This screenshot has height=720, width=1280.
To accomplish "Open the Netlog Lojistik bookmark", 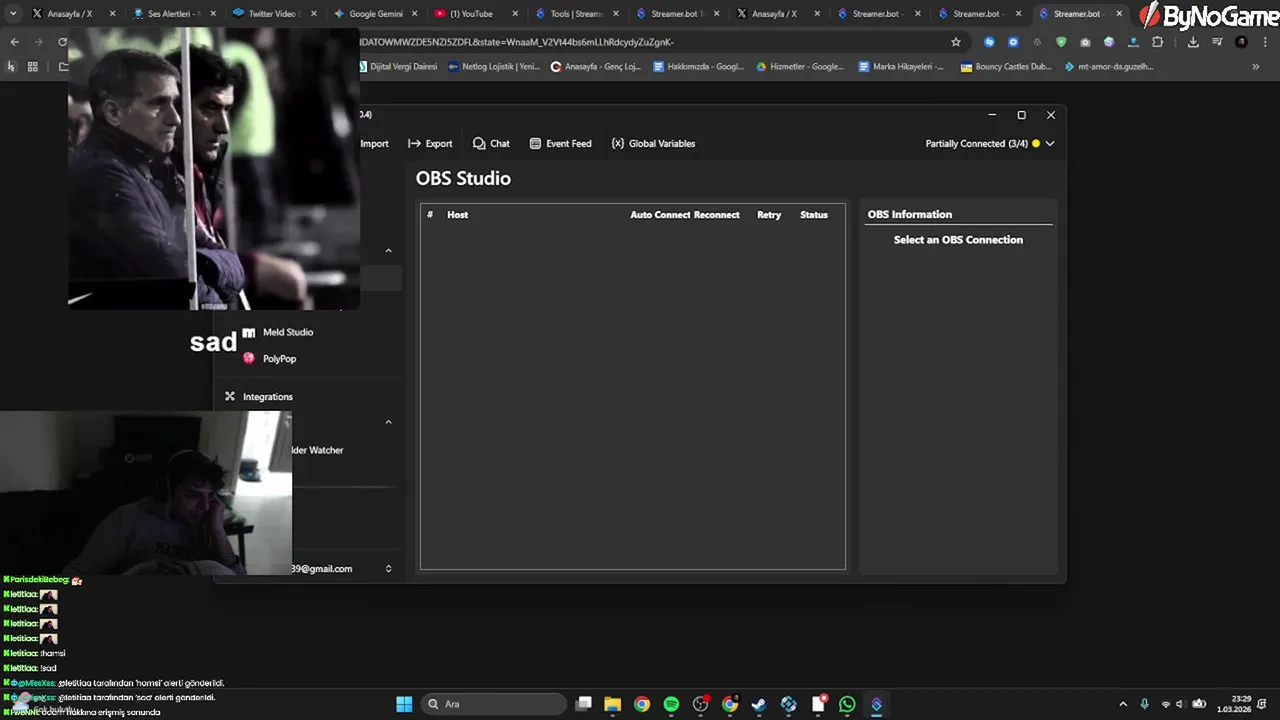I will tap(494, 67).
